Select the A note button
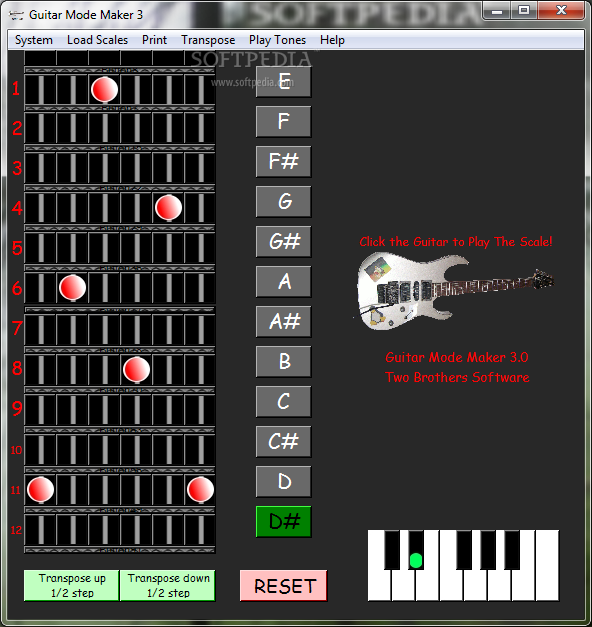The width and height of the screenshot is (592, 627). [284, 282]
